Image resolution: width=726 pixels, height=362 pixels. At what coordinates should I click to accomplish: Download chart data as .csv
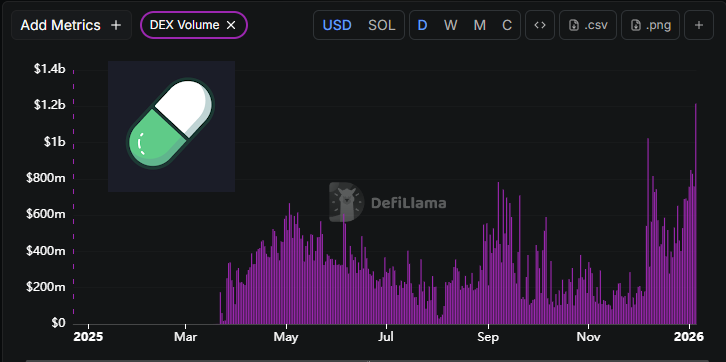pos(588,25)
